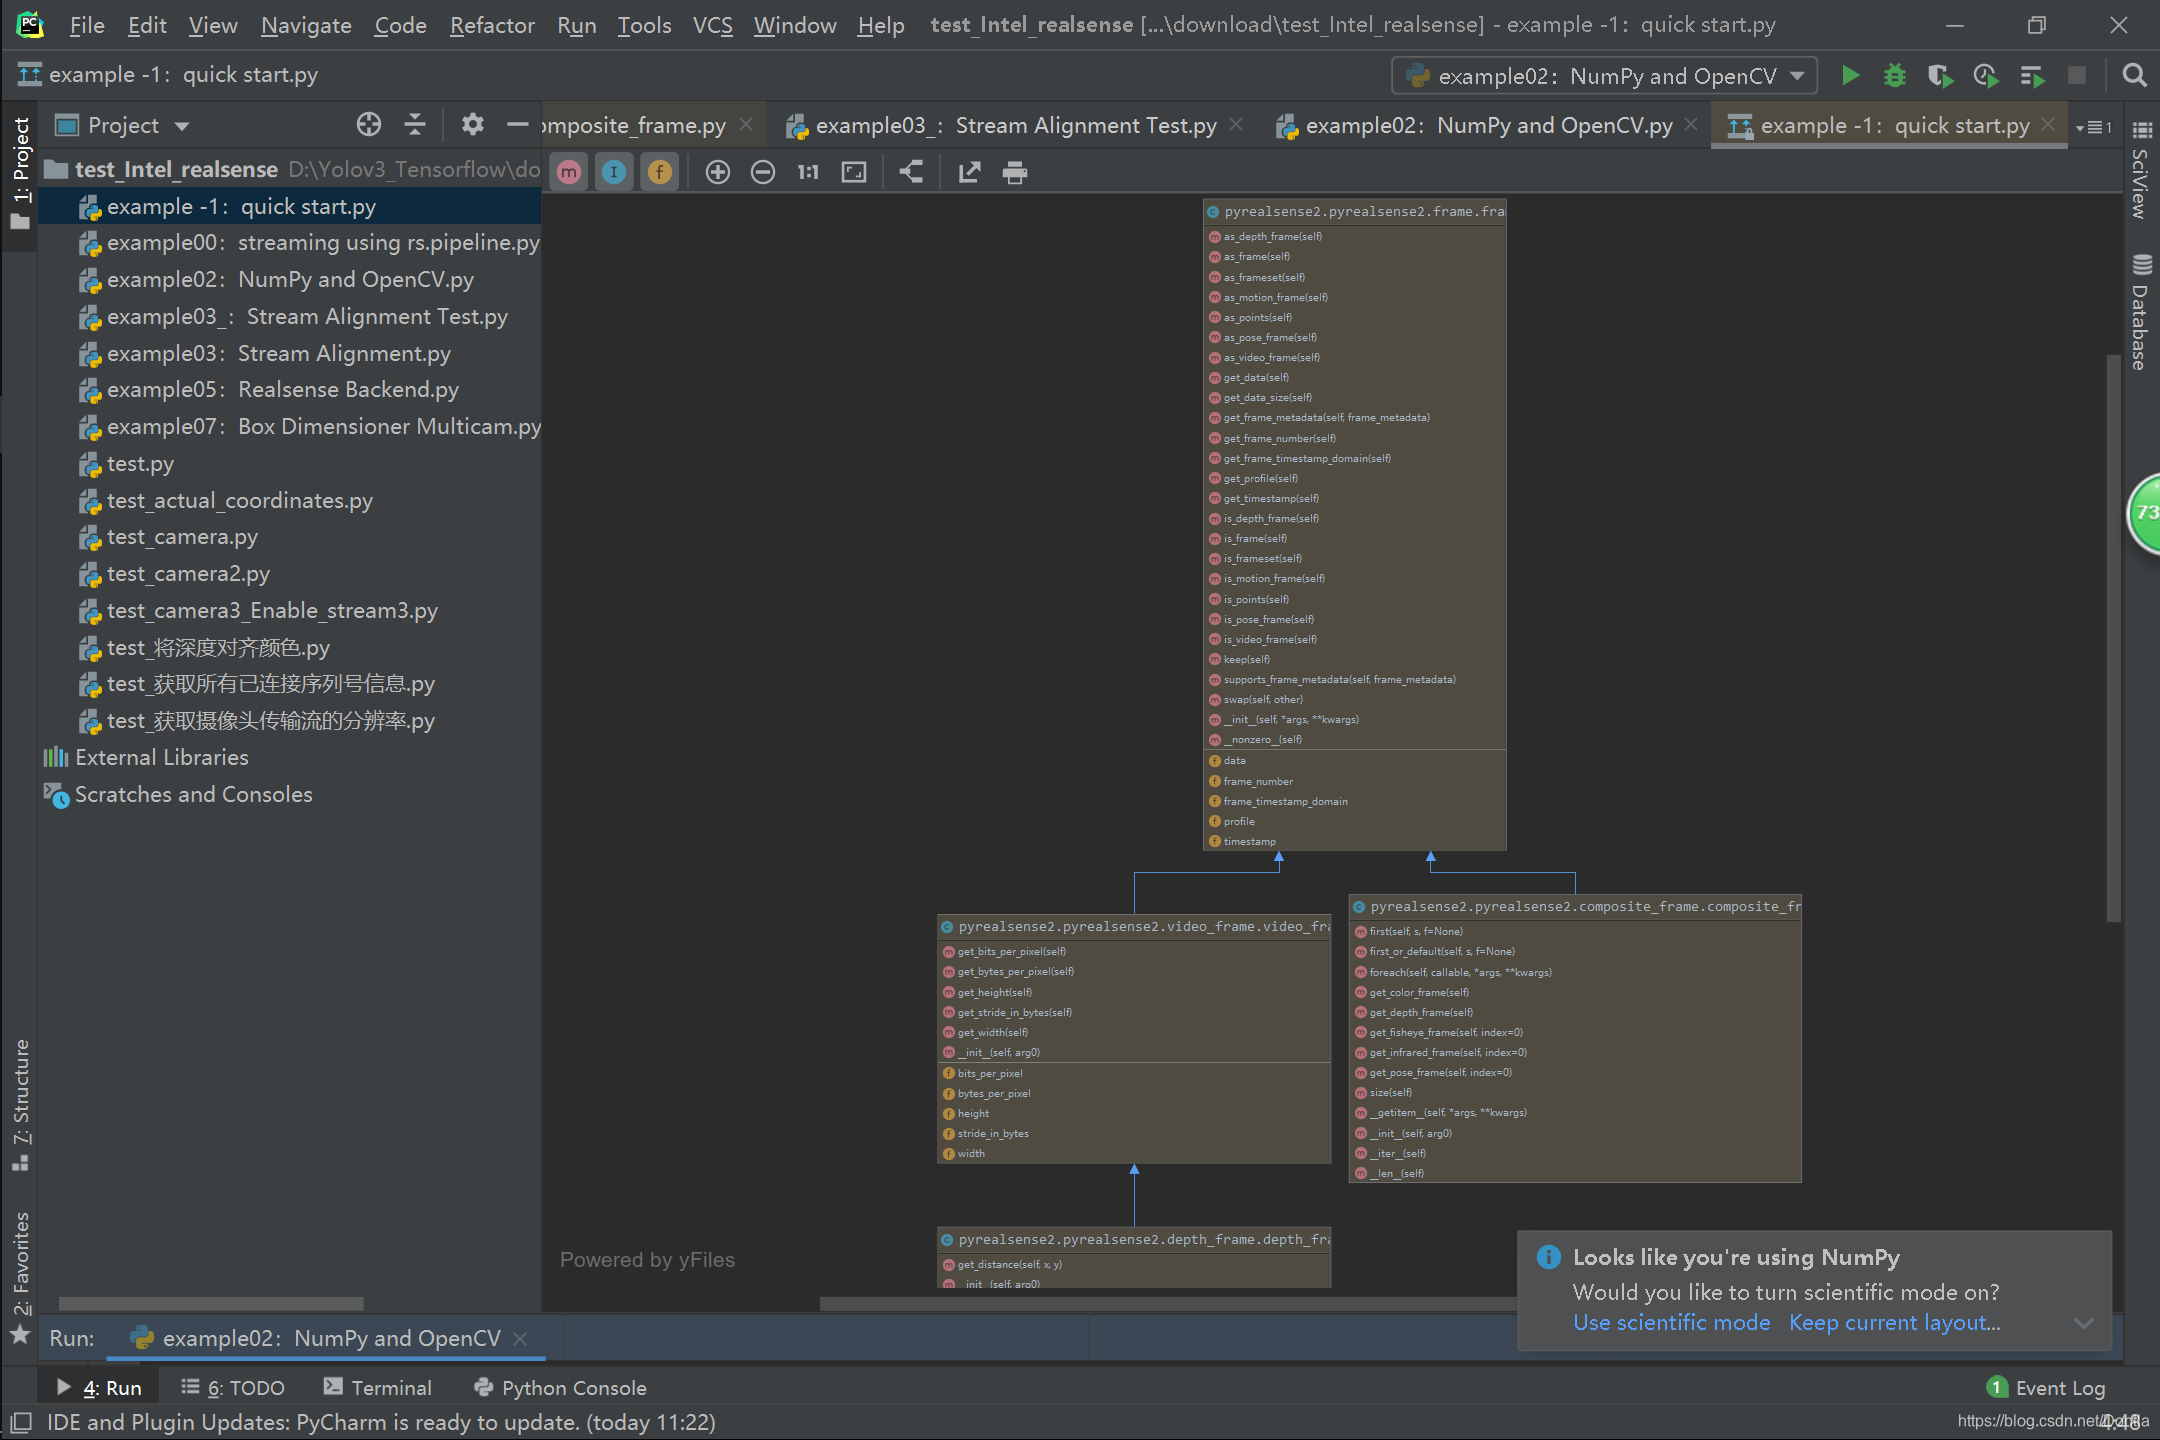Open the Refactor menu
The image size is (2160, 1440).
click(492, 25)
